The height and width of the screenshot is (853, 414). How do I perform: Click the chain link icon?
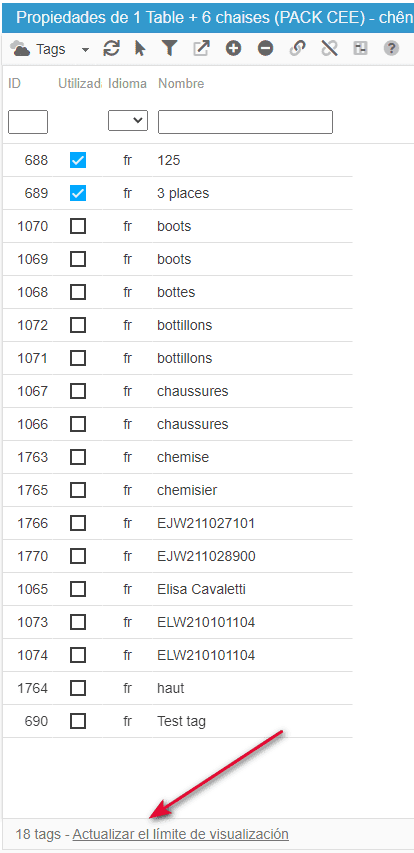[297, 49]
